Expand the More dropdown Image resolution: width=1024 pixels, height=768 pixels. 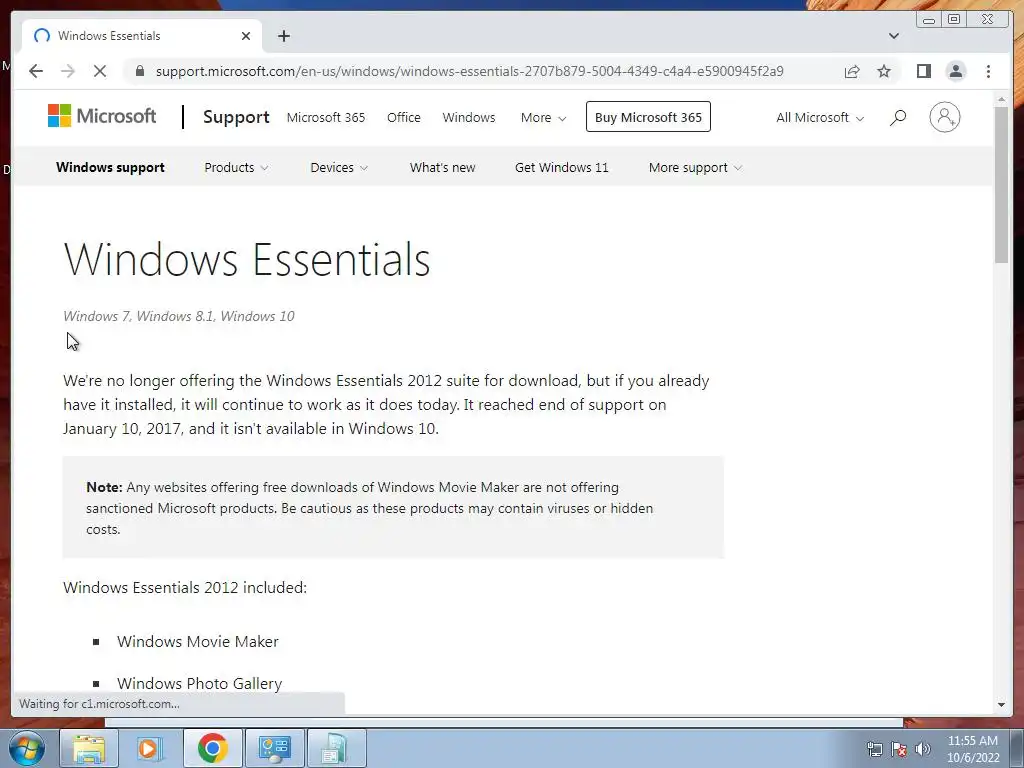tap(543, 118)
